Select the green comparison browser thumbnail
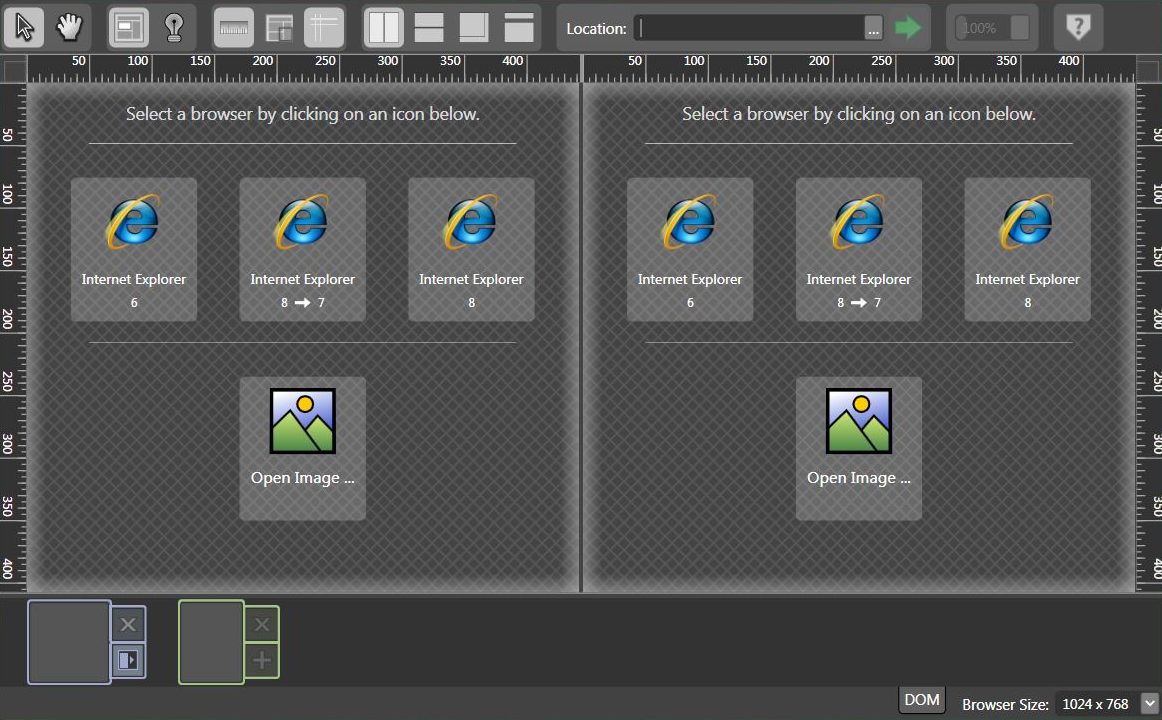The image size is (1162, 720). [x=211, y=641]
